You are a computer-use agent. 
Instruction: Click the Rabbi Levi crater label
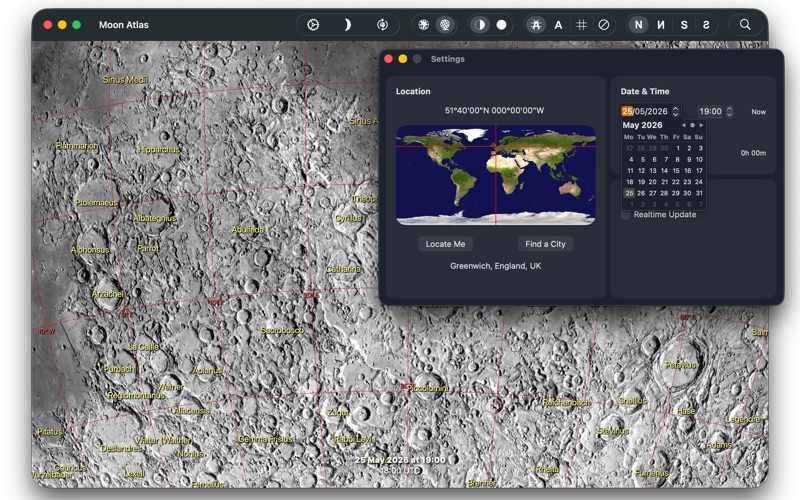point(353,439)
